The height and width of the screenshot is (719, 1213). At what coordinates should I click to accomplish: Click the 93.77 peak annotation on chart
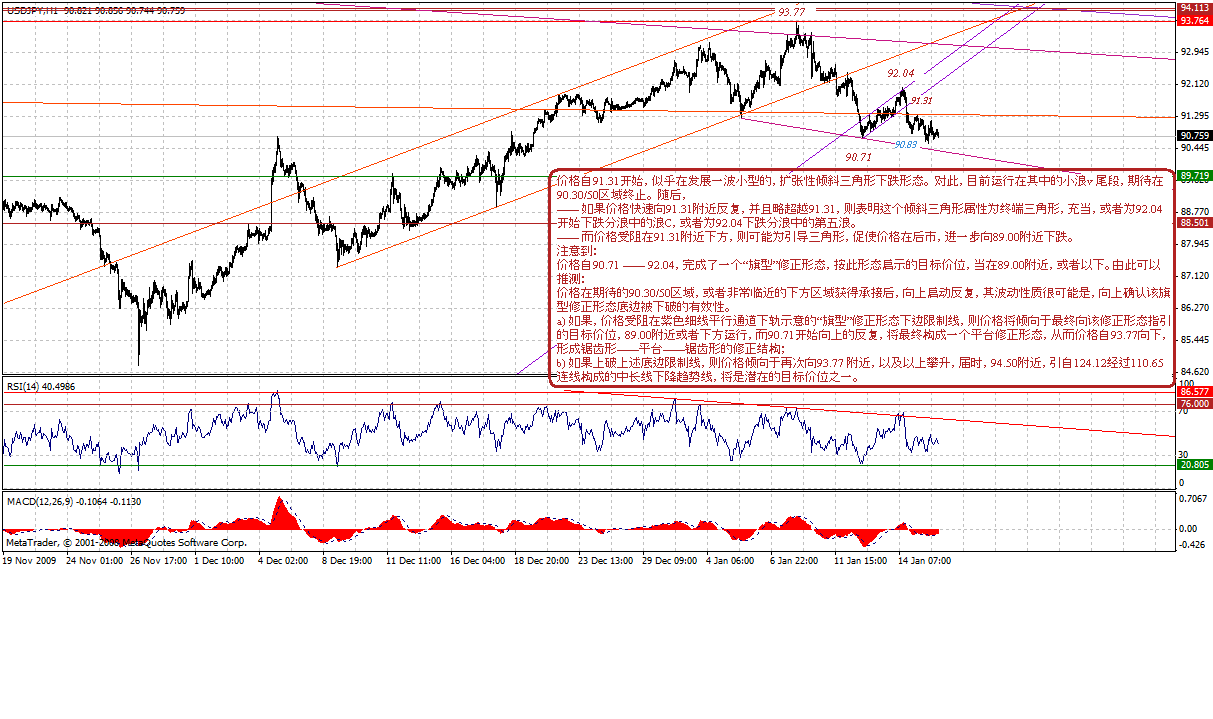tap(791, 12)
